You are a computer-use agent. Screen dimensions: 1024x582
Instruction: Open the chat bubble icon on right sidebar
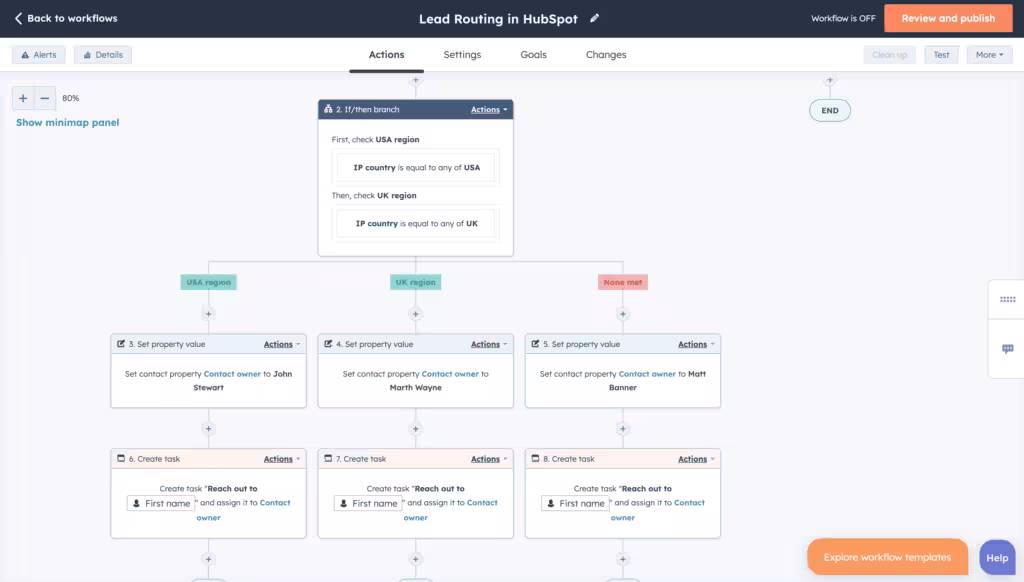(1007, 349)
